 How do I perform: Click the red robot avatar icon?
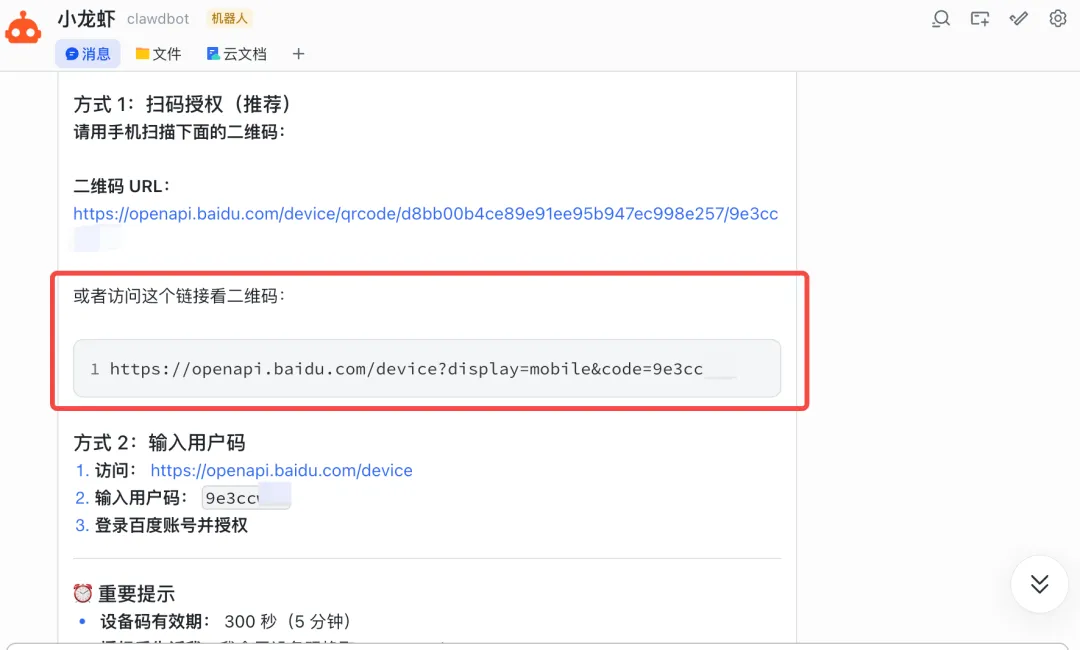(x=23, y=28)
